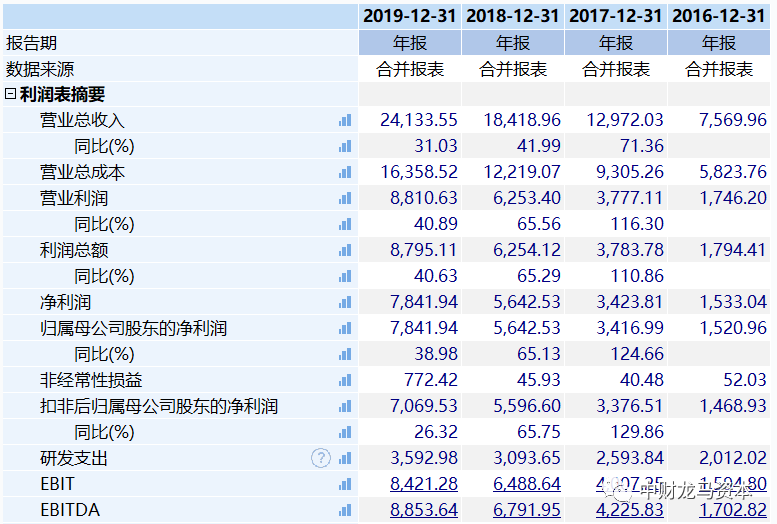This screenshot has width=777, height=524.
Task: Open chart icon for 归属母公司股东的净利润 row
Action: pyautogui.click(x=345, y=328)
